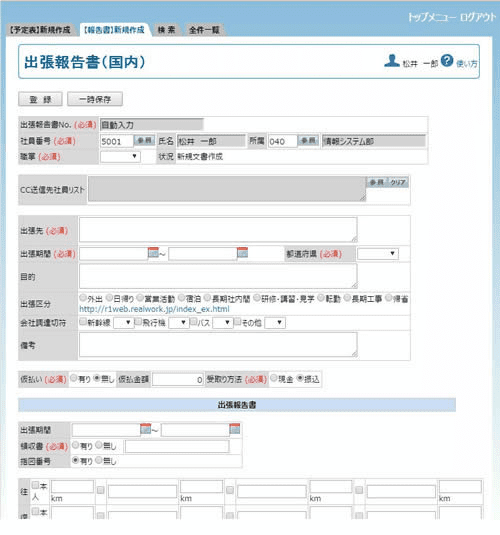This screenshot has height=535, width=500.
Task: Go to トップメニュー
Action: (x=431, y=17)
